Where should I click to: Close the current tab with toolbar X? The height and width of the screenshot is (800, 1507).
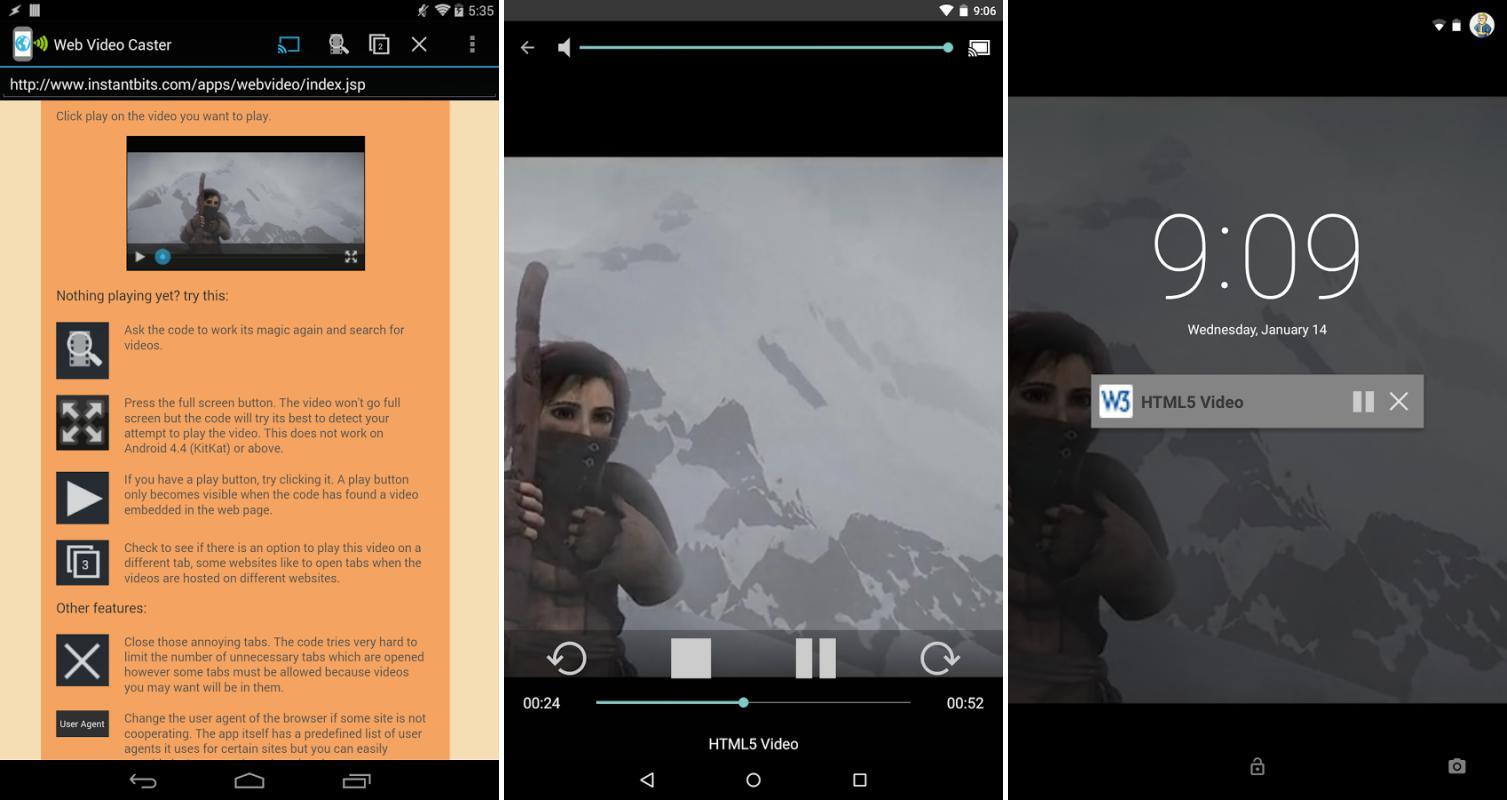tap(419, 45)
